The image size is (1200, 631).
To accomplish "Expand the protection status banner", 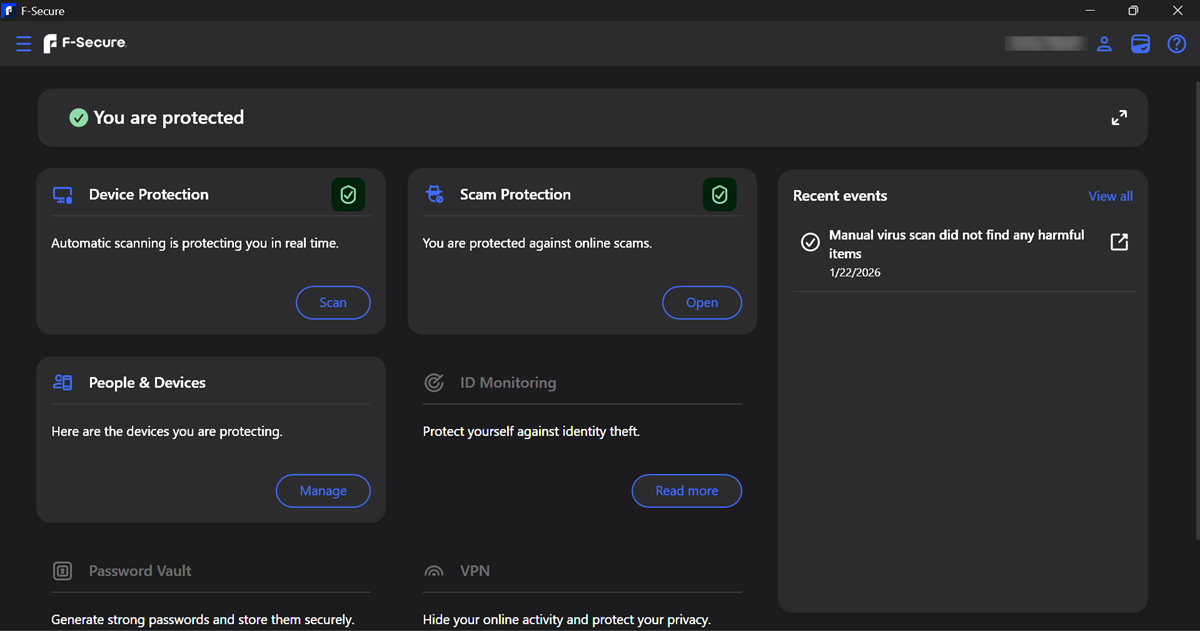I will point(1119,118).
